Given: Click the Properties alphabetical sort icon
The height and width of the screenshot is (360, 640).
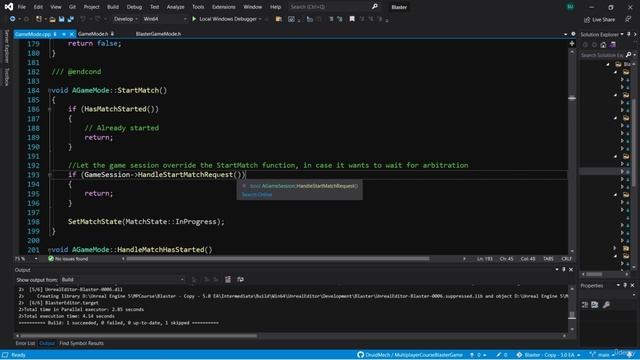Looking at the screenshot, I should (x=595, y=304).
